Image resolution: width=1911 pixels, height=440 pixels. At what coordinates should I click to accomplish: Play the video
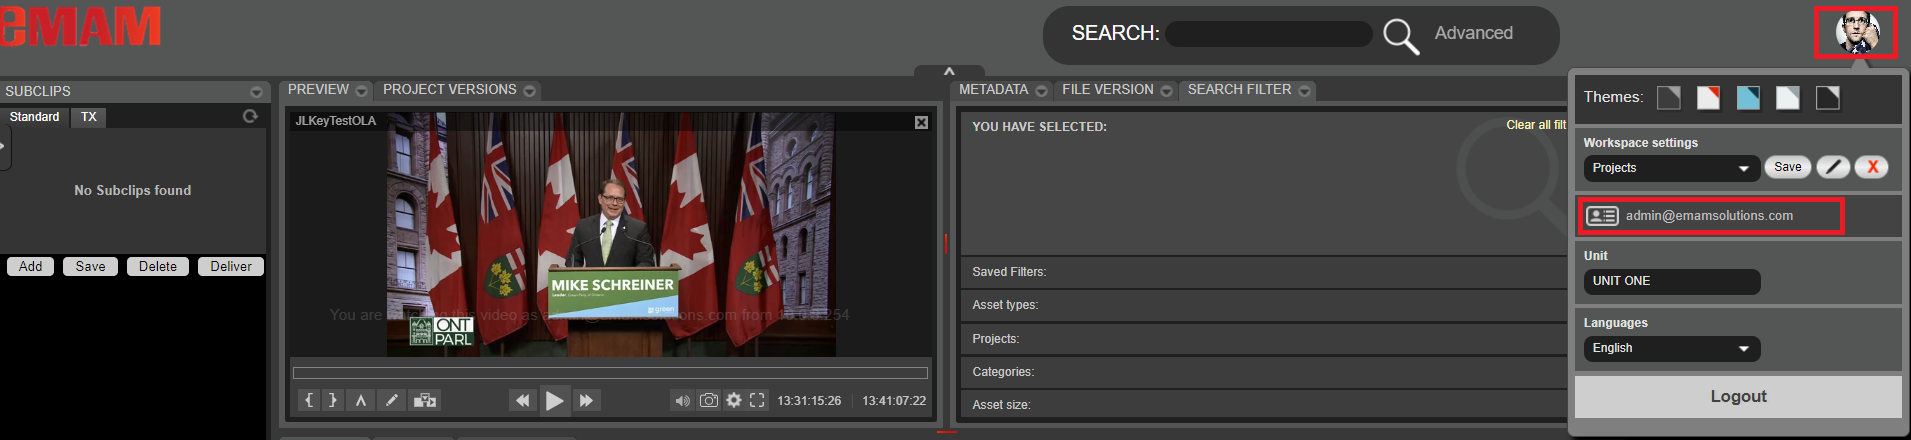coord(554,401)
